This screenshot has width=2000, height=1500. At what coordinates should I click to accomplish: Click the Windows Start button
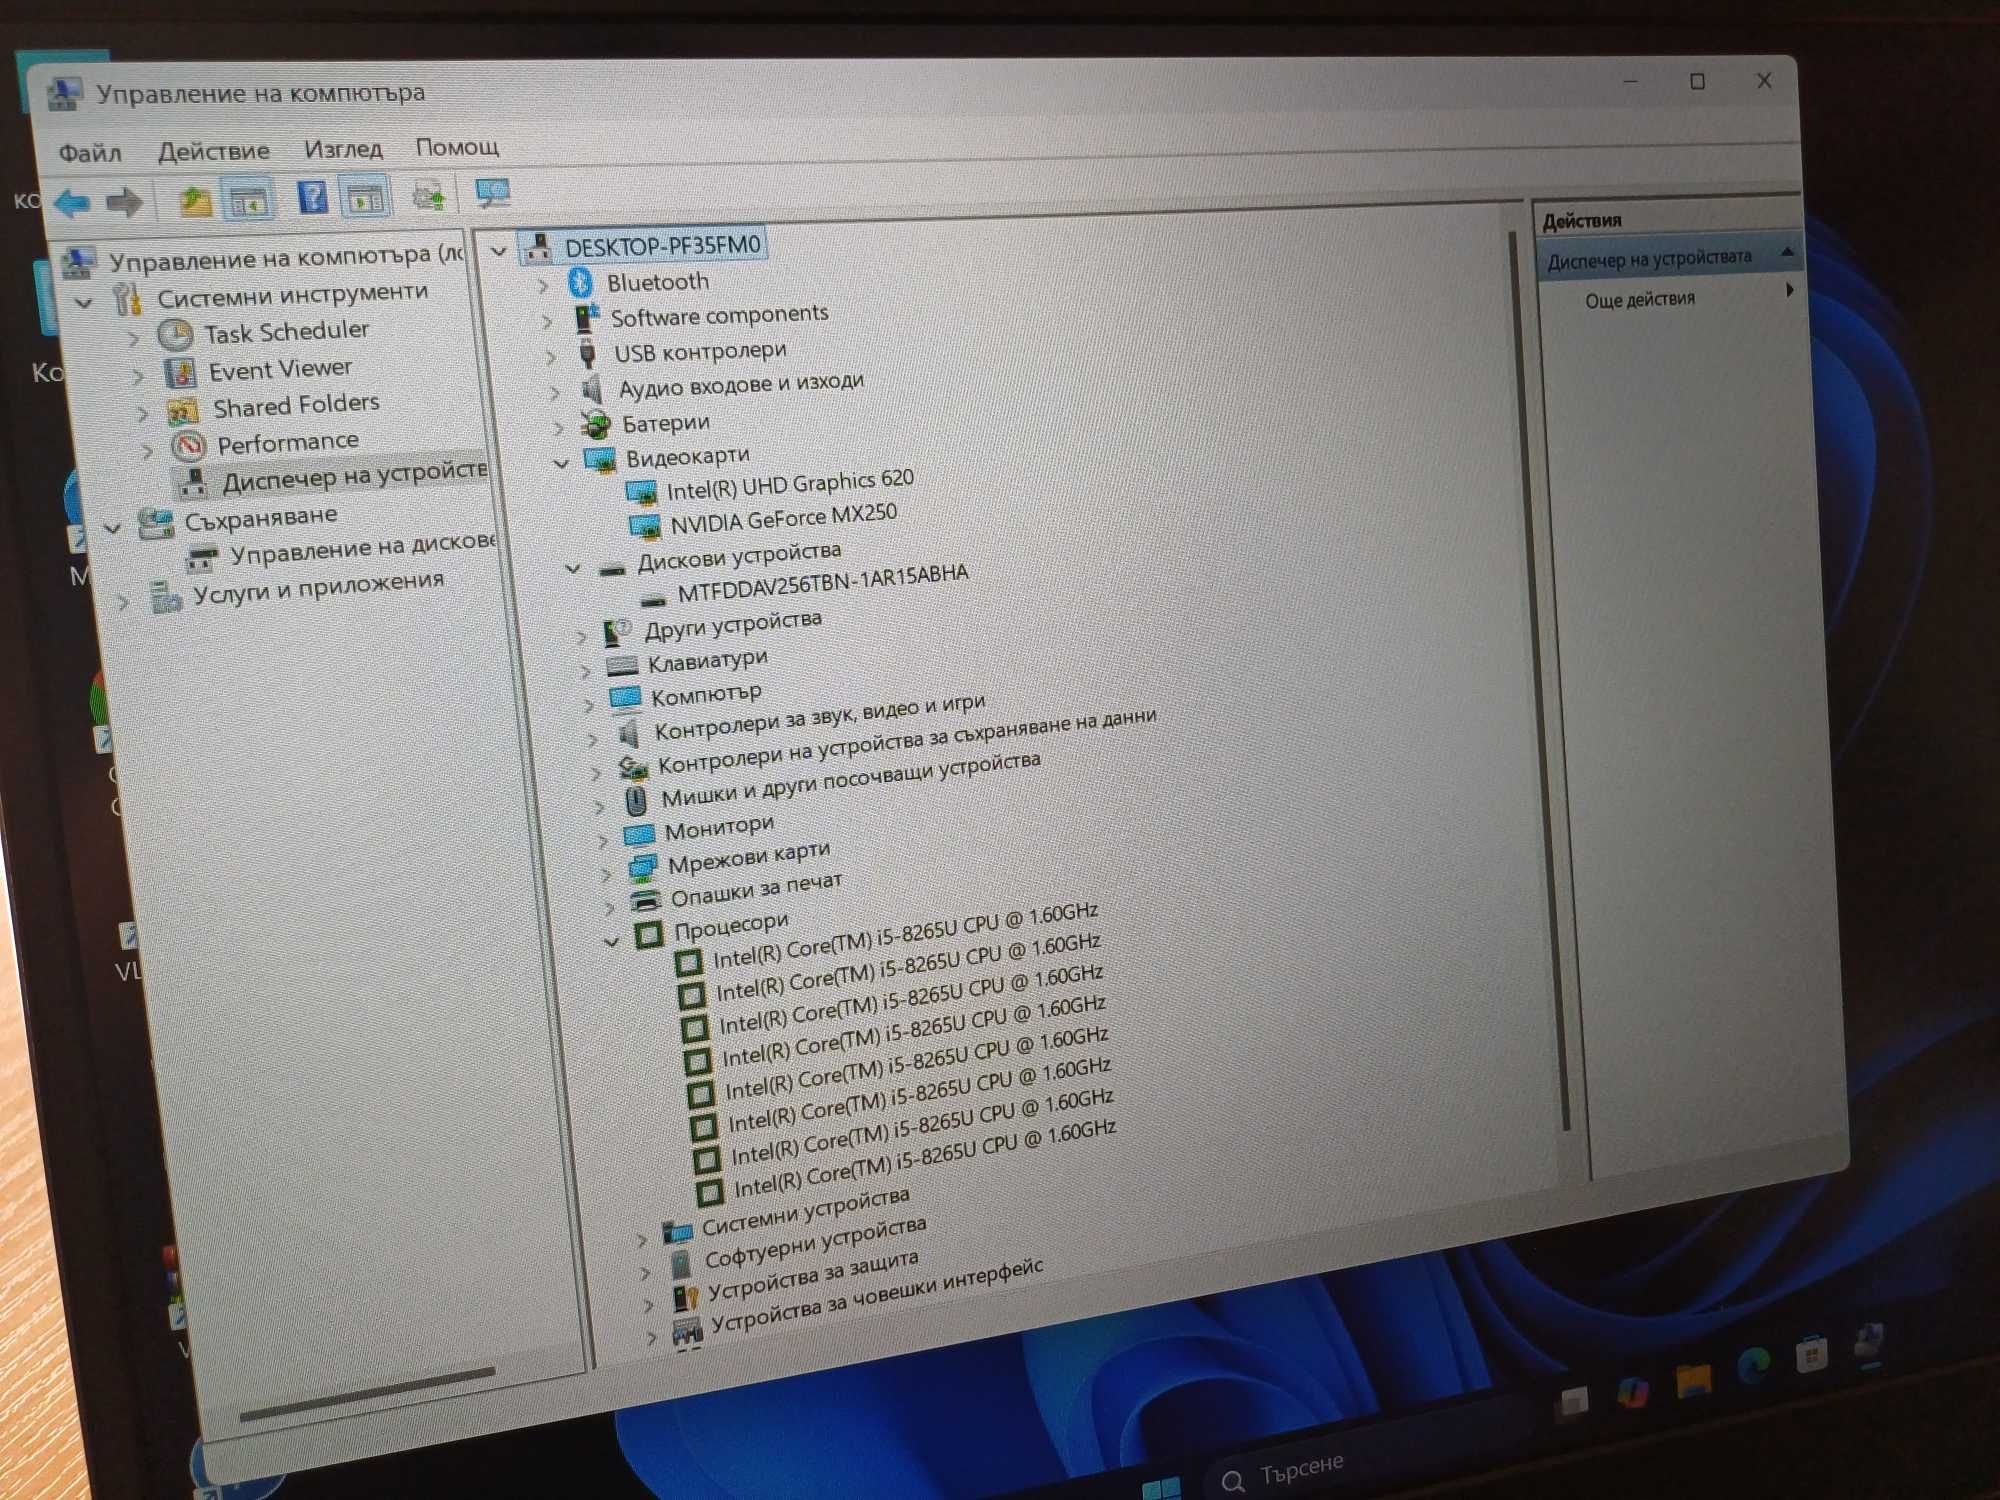tap(1162, 1489)
